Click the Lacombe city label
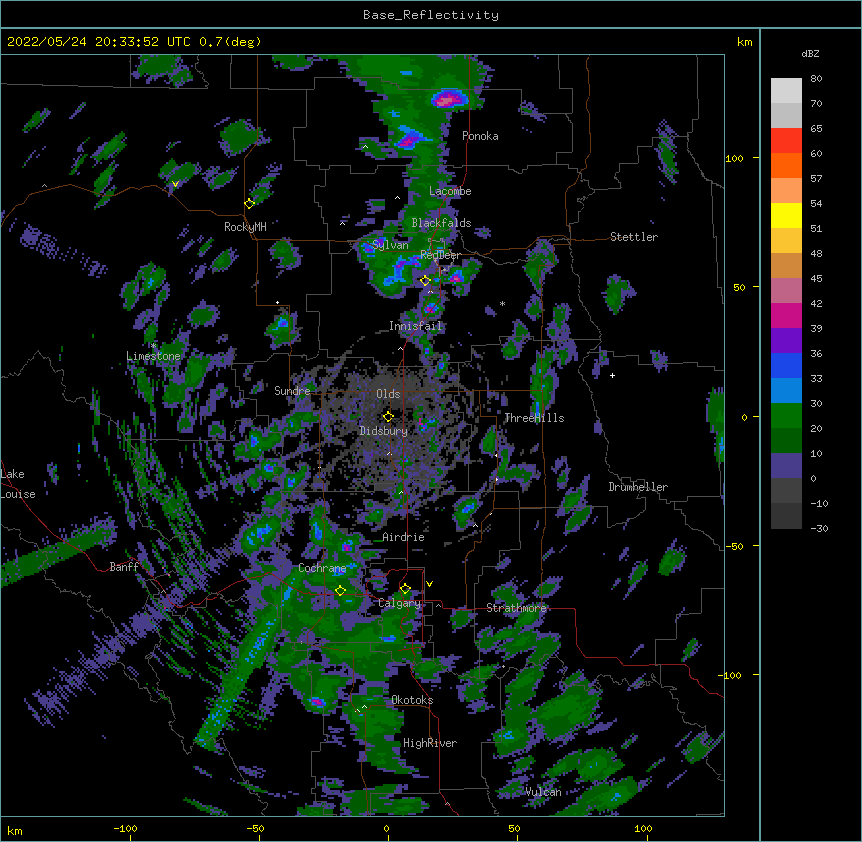 click(450, 191)
